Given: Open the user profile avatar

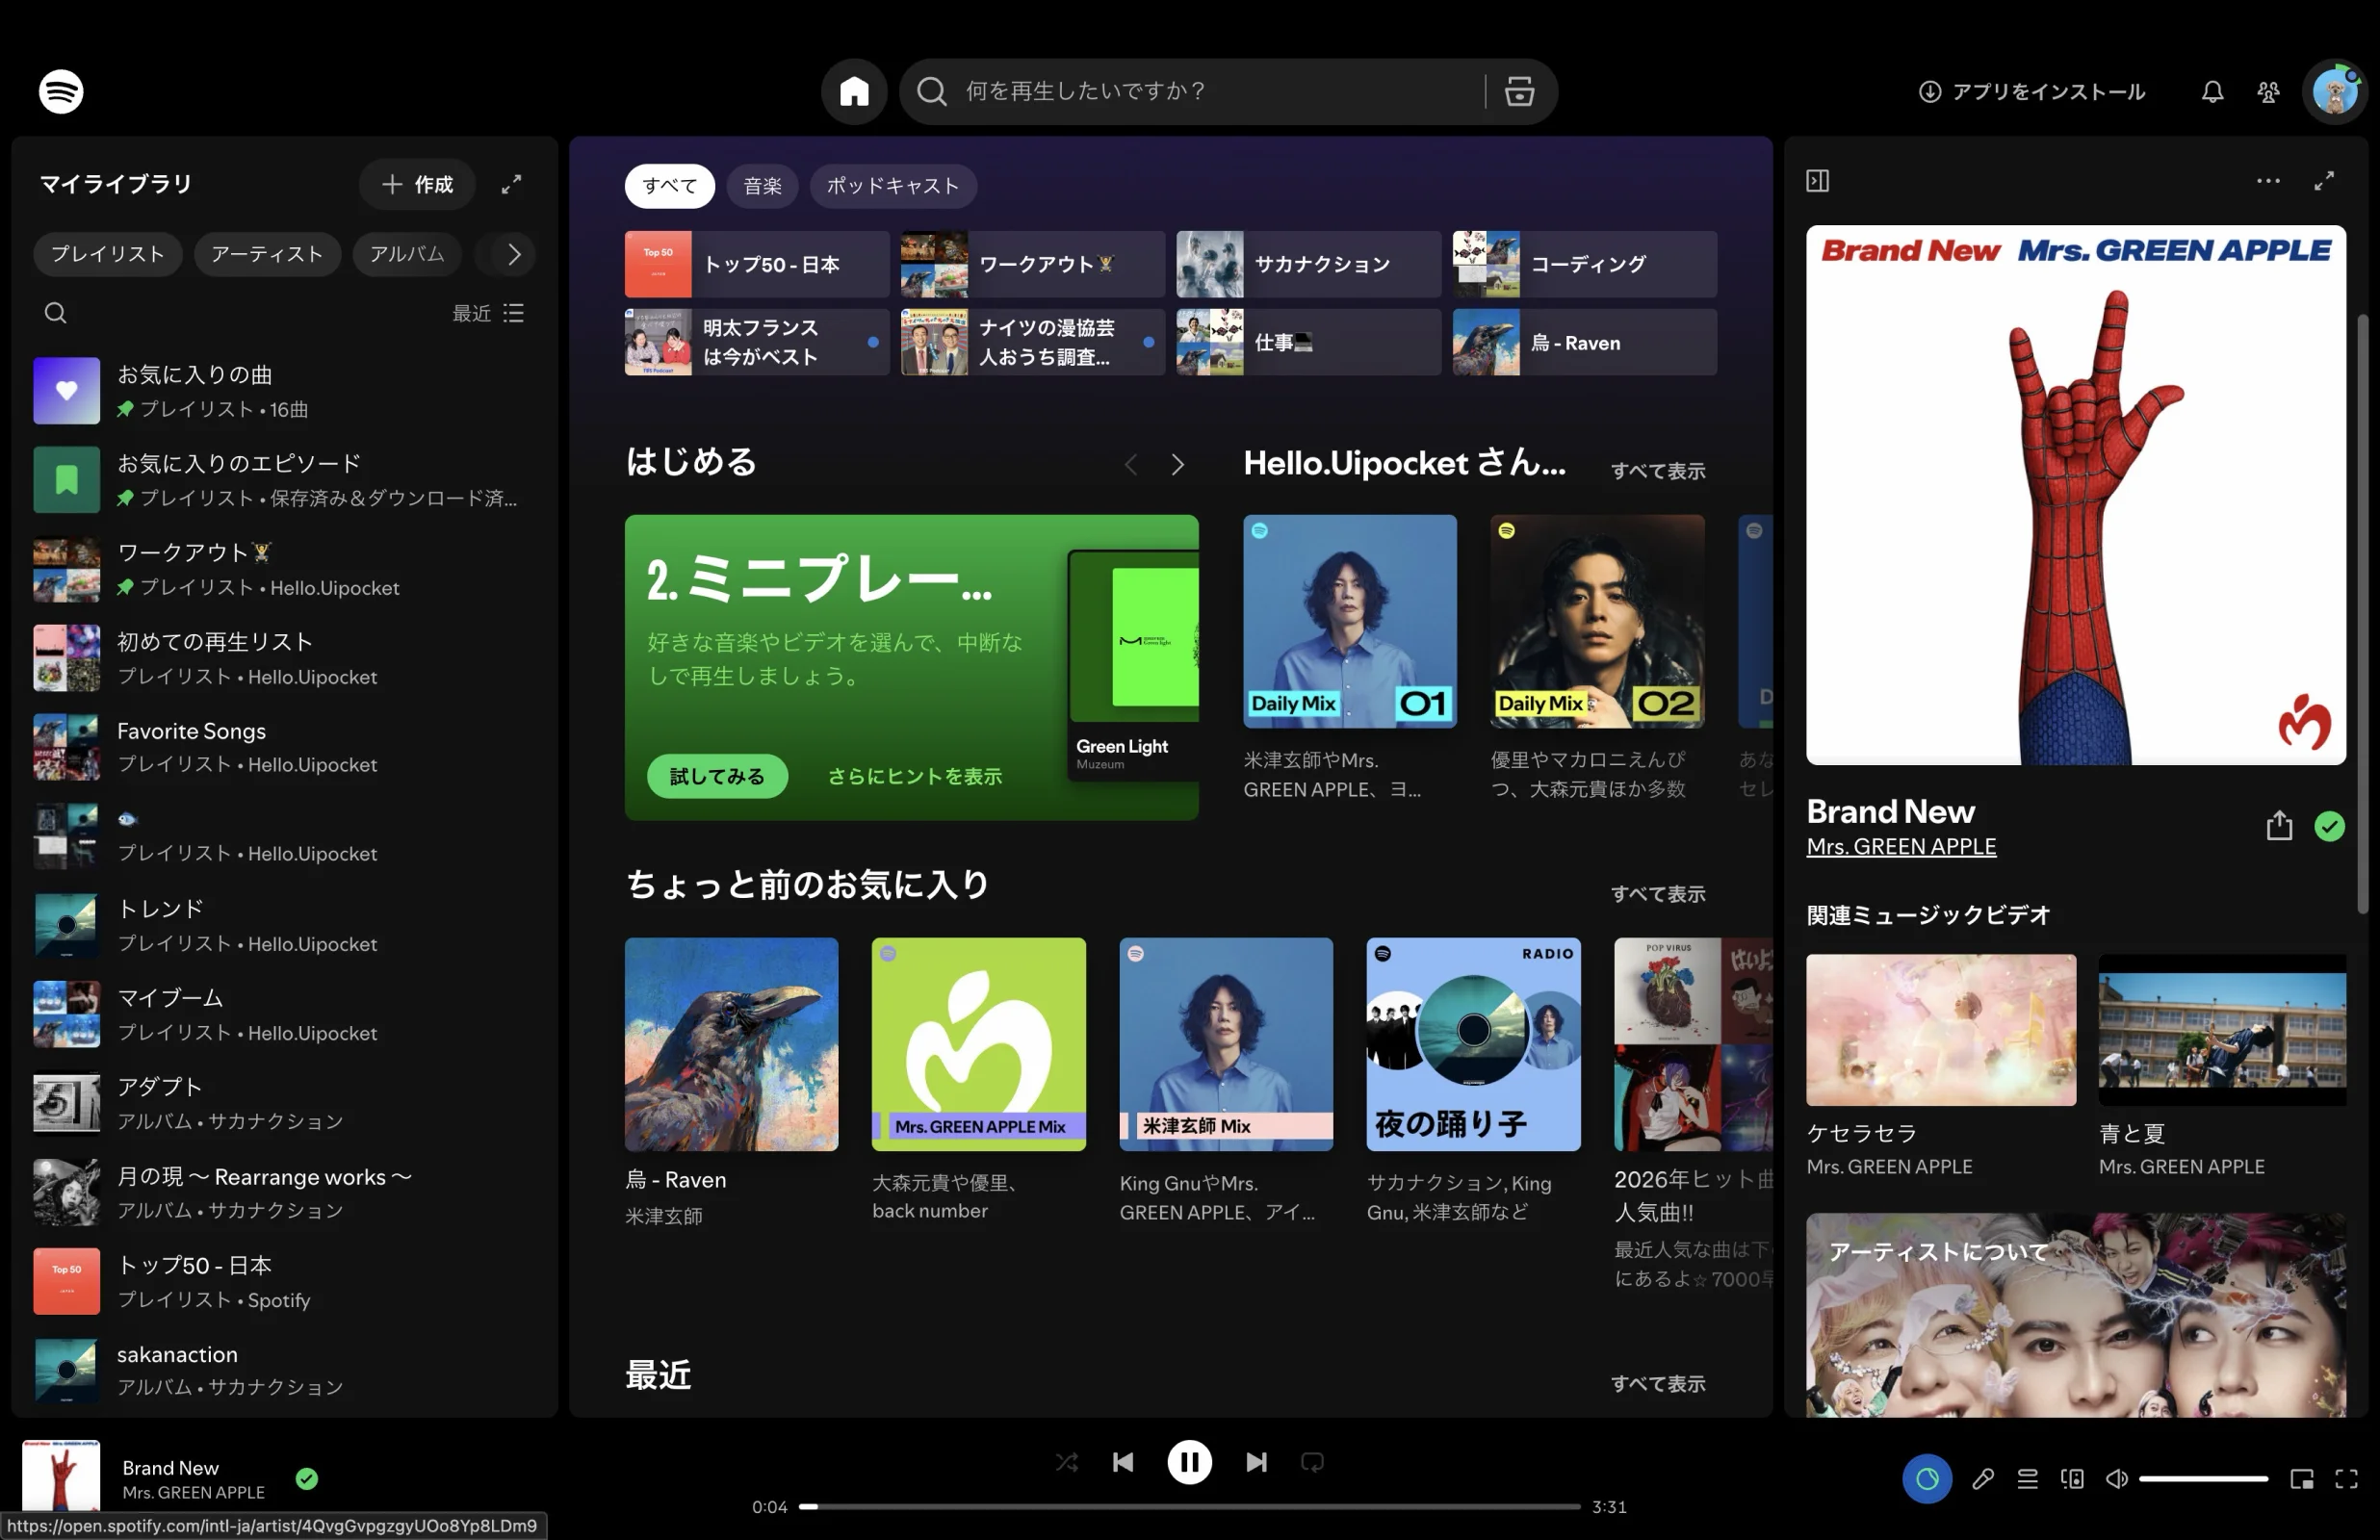Looking at the screenshot, I should [x=2334, y=91].
